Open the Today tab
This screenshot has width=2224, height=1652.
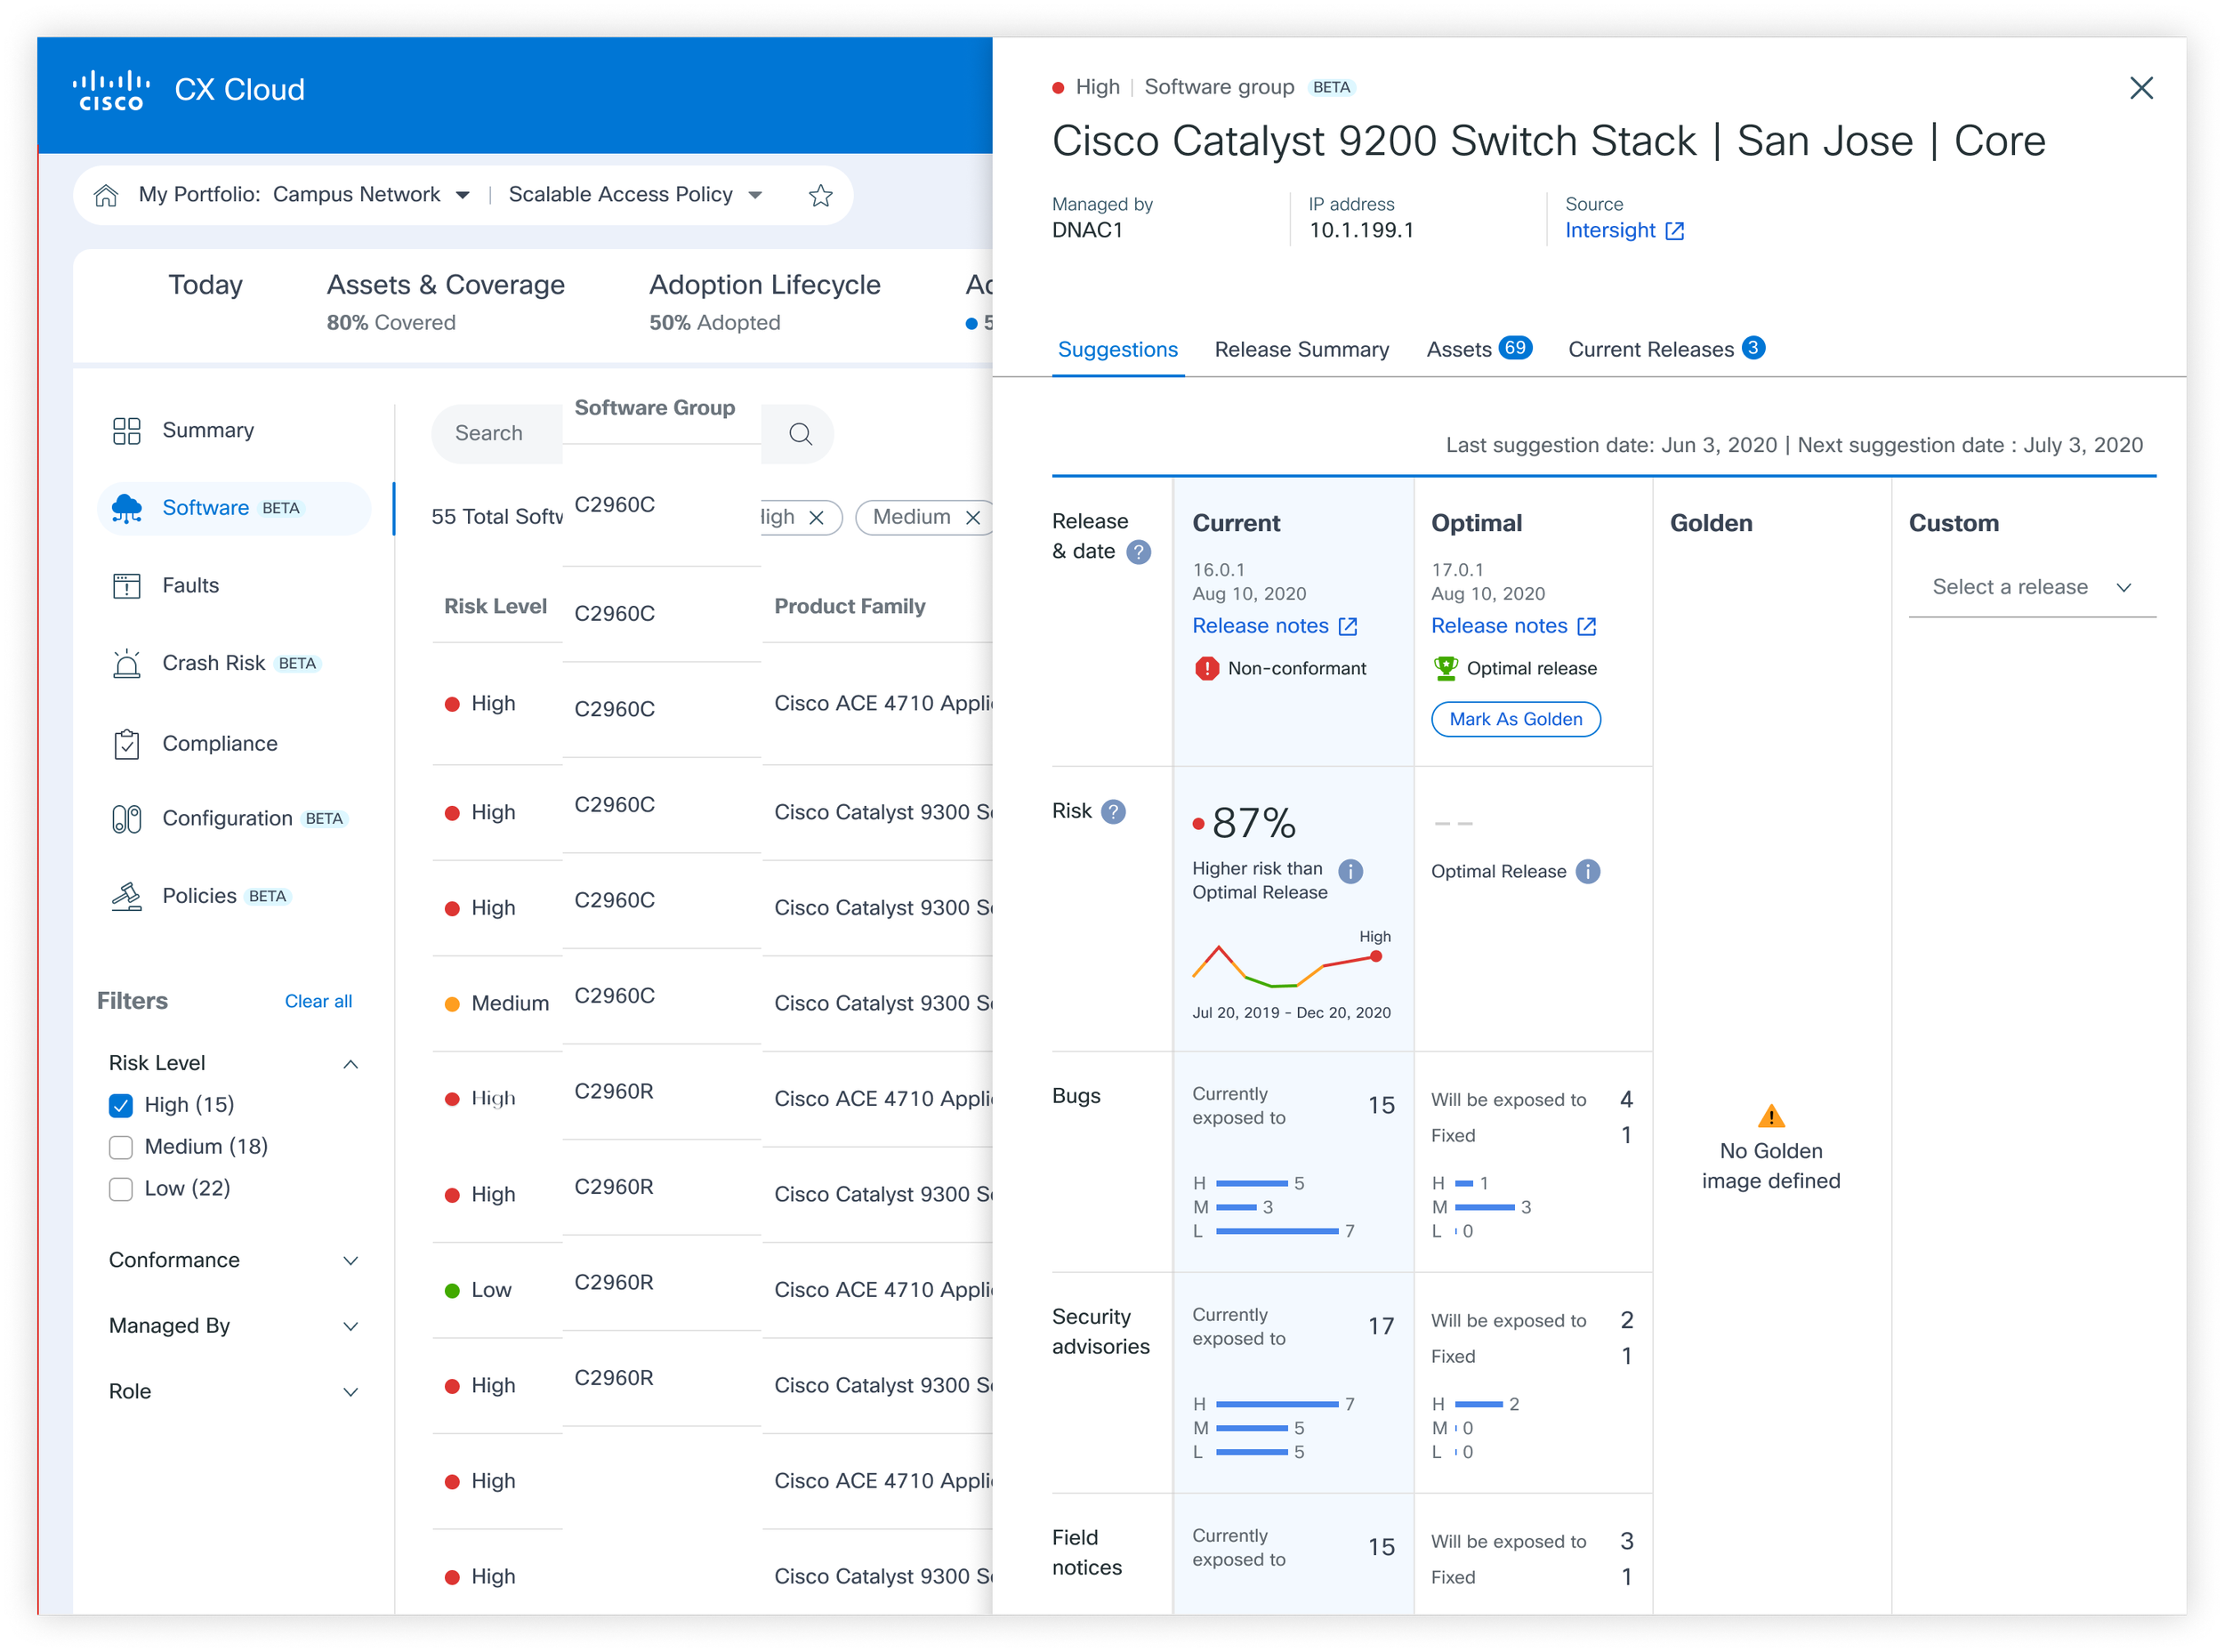pos(205,285)
